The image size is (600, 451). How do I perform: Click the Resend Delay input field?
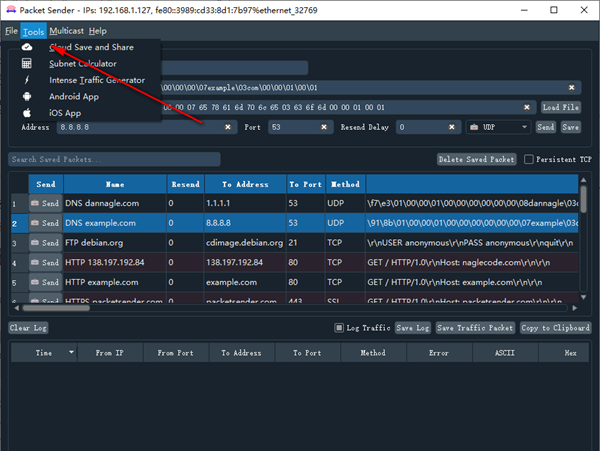(427, 127)
